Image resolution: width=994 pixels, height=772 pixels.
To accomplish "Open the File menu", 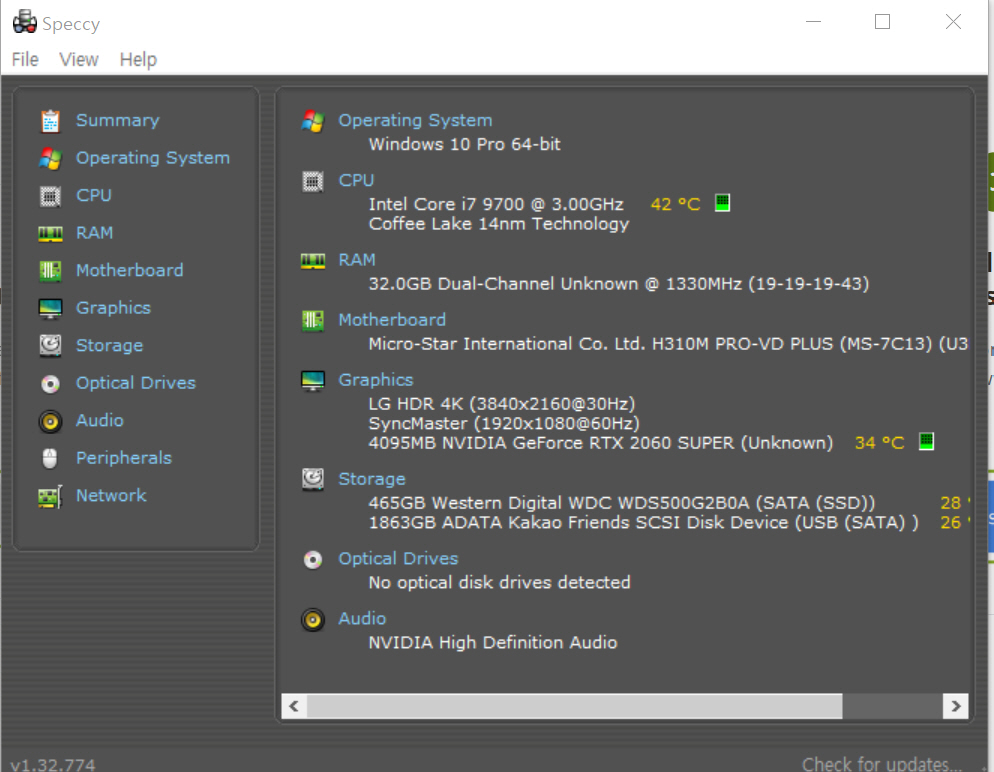I will tap(25, 60).
